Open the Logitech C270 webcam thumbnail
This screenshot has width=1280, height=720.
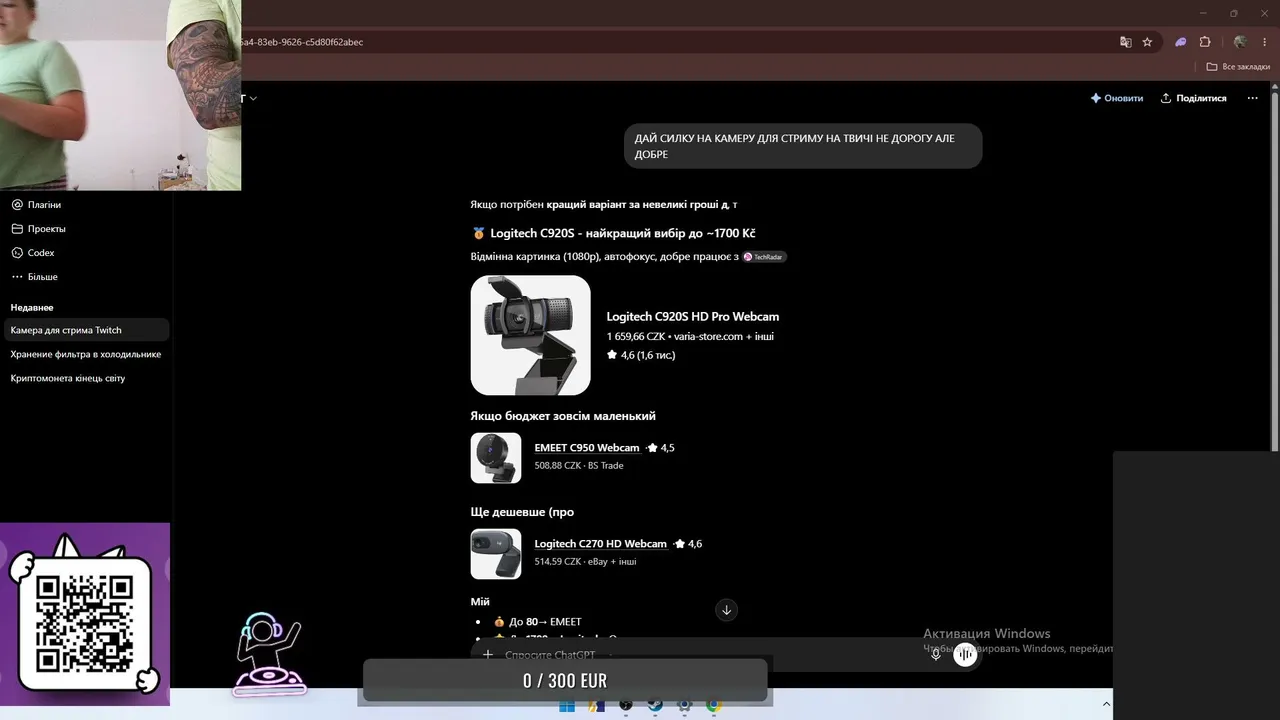coord(496,554)
